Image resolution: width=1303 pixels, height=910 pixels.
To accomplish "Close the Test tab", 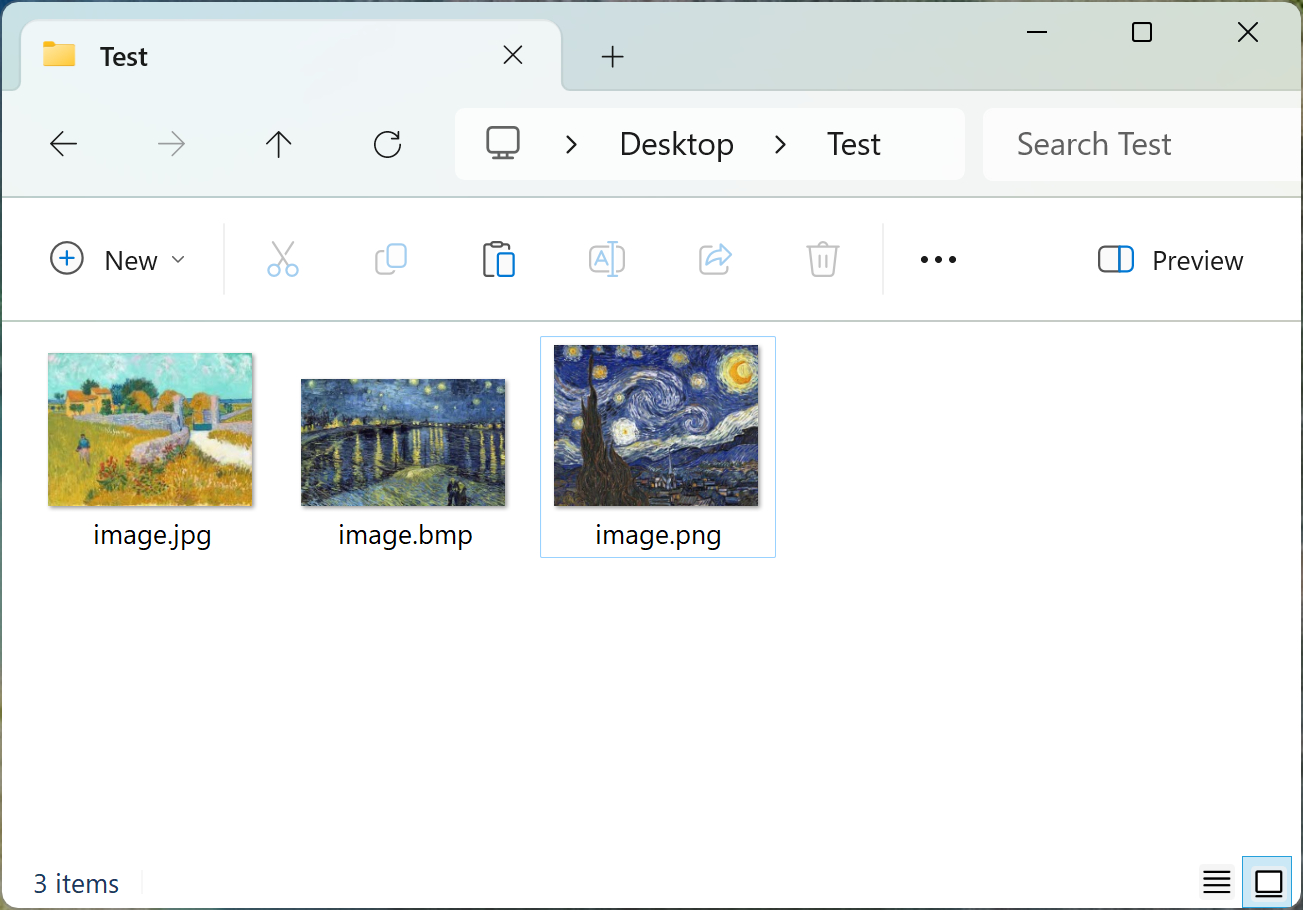I will click(513, 56).
